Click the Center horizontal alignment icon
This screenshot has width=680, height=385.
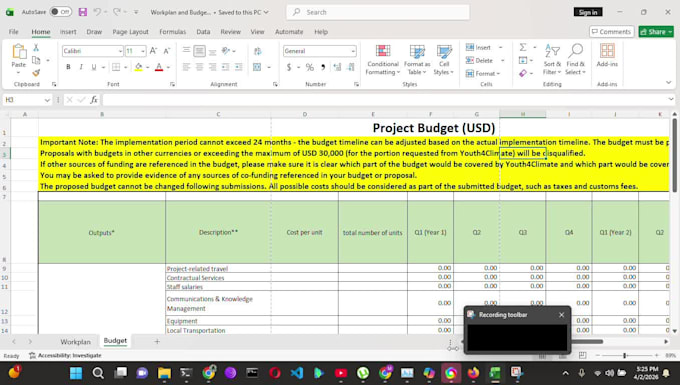[x=199, y=67]
